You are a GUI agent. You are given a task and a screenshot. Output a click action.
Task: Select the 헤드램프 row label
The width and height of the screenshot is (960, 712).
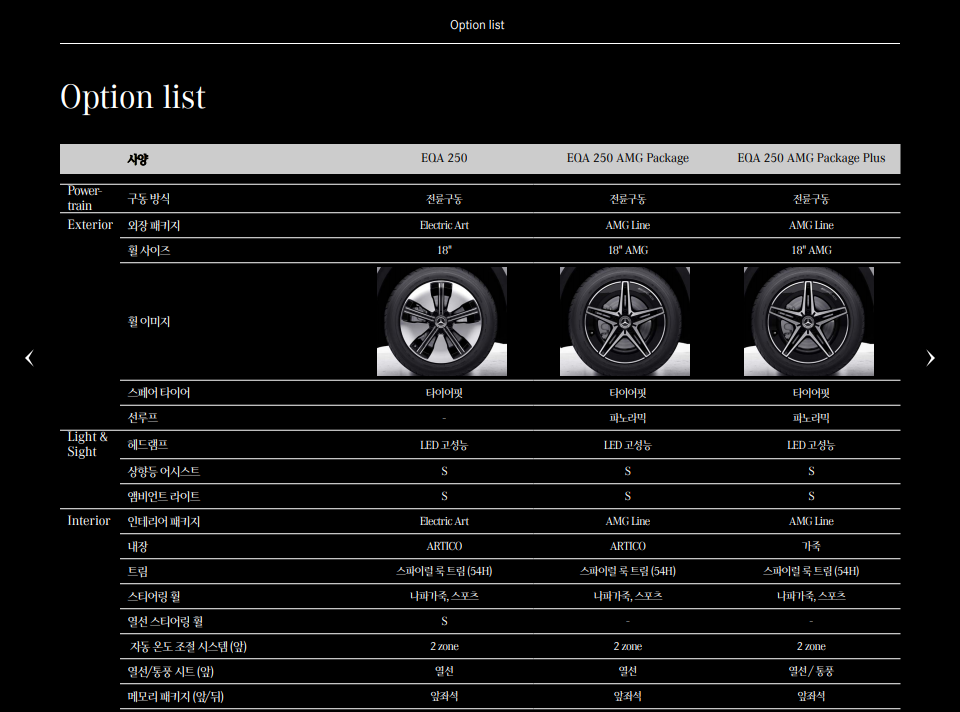click(x=148, y=444)
